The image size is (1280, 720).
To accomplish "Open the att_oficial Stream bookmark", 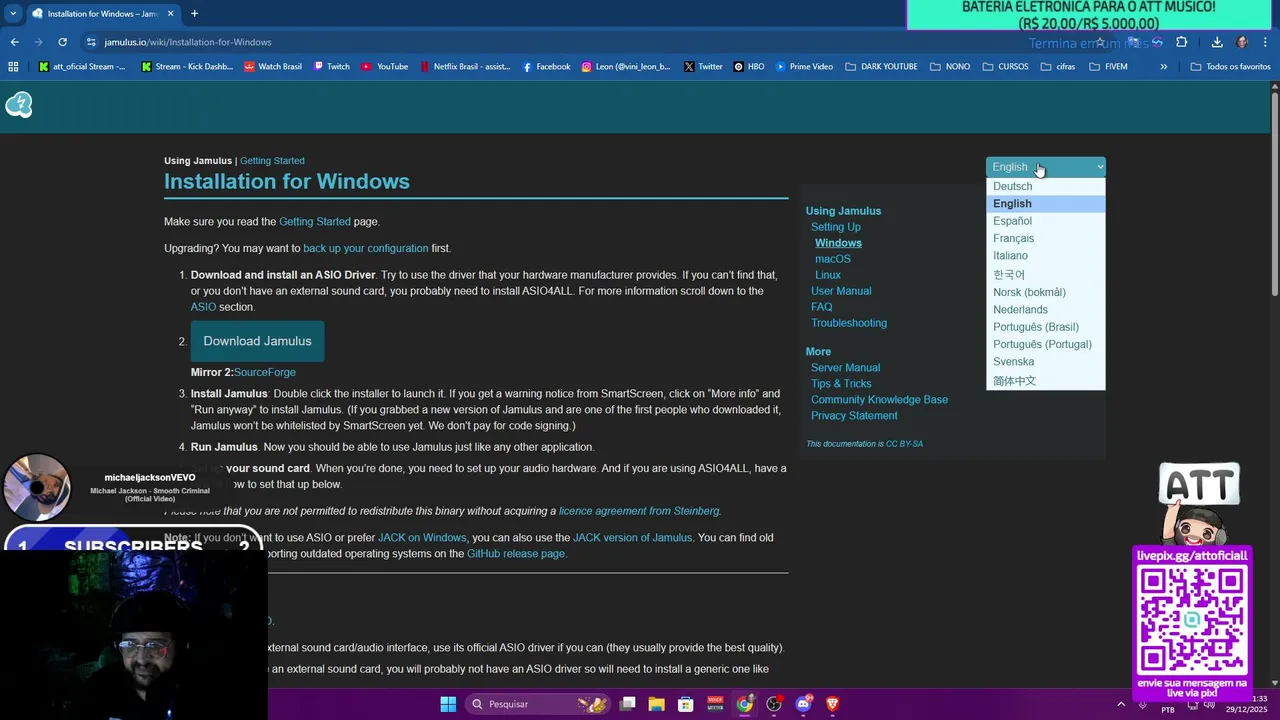I will click(82, 67).
